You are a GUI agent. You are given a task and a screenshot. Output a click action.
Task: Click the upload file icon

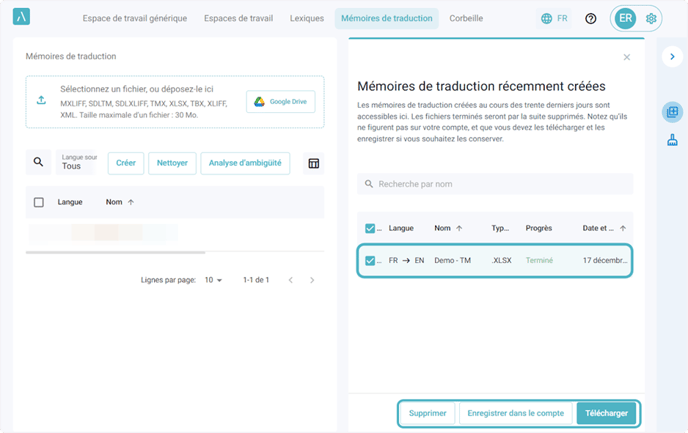click(x=41, y=100)
